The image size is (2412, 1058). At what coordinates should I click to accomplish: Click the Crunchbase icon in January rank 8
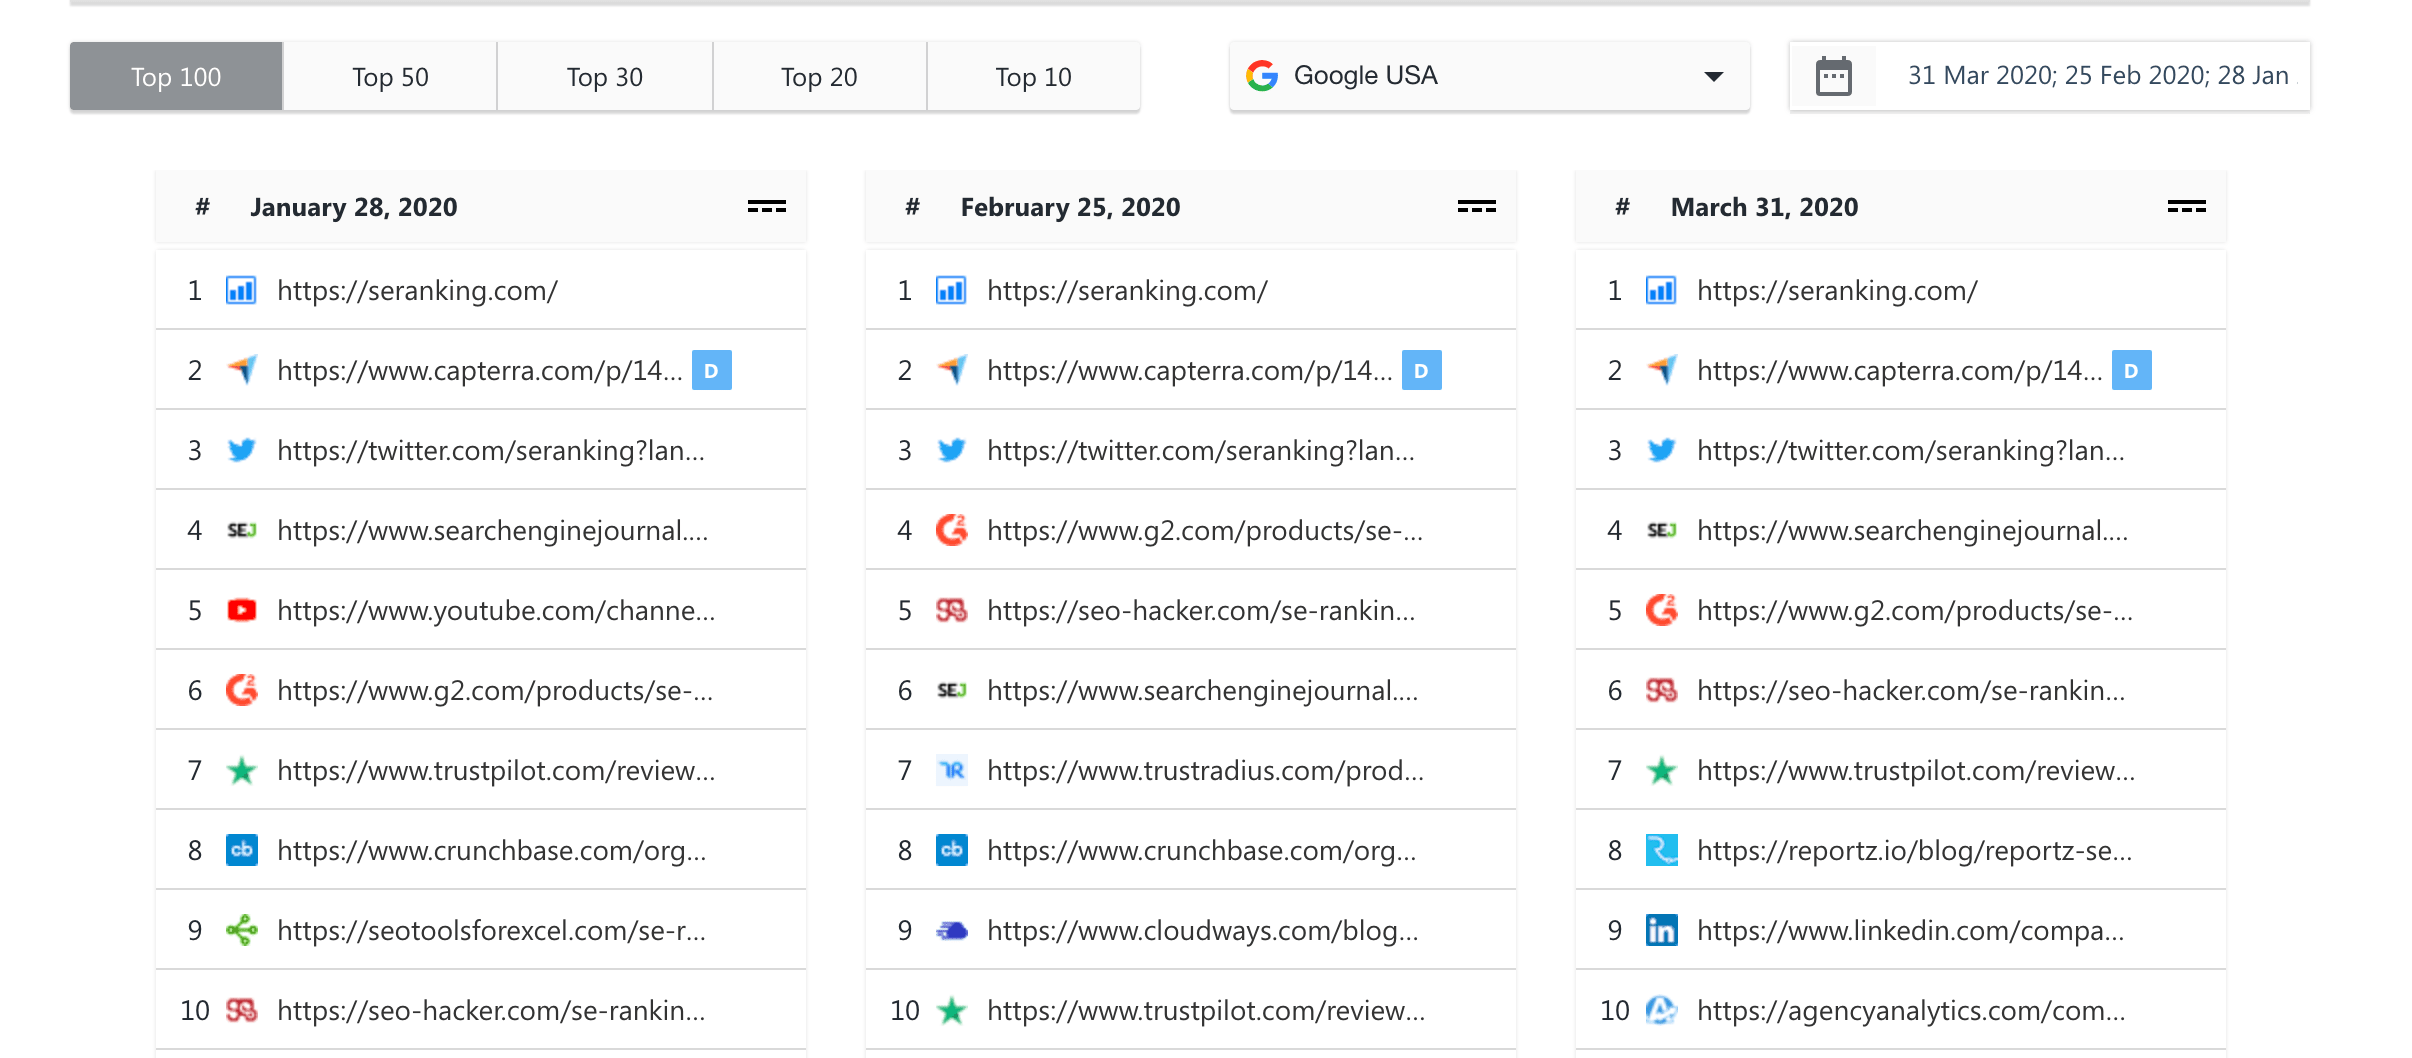point(242,850)
